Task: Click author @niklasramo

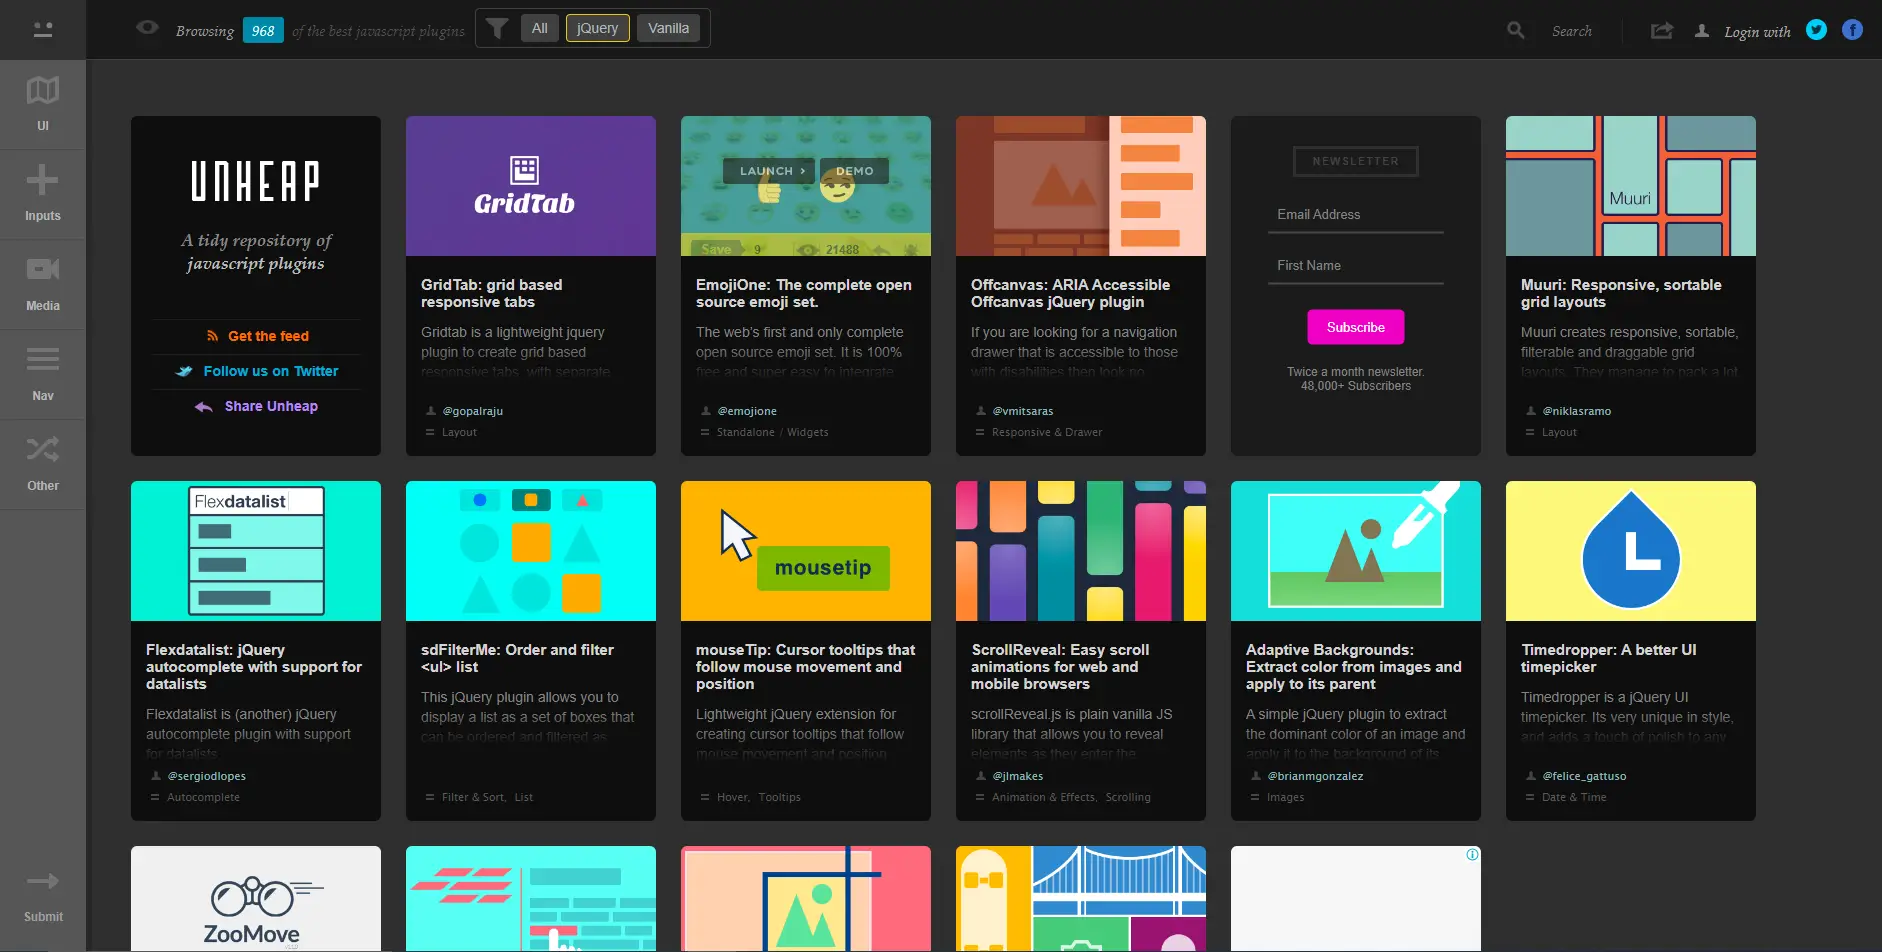Action: pyautogui.click(x=1577, y=411)
